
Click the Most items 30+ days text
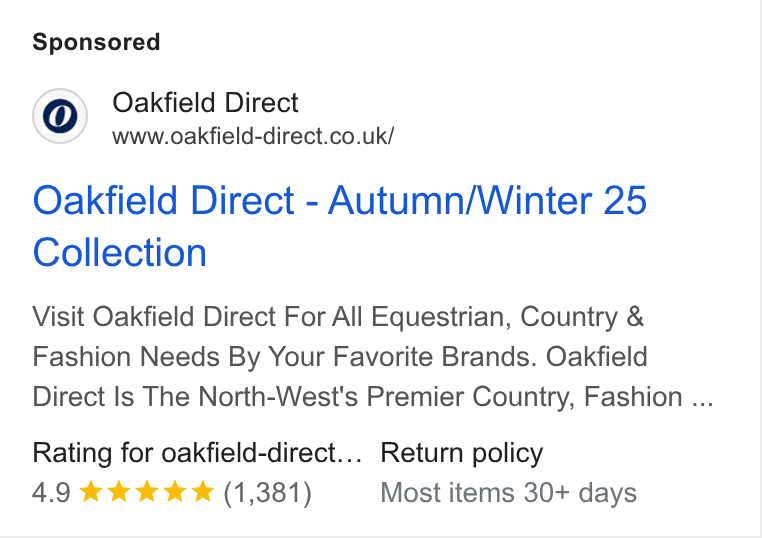[508, 493]
